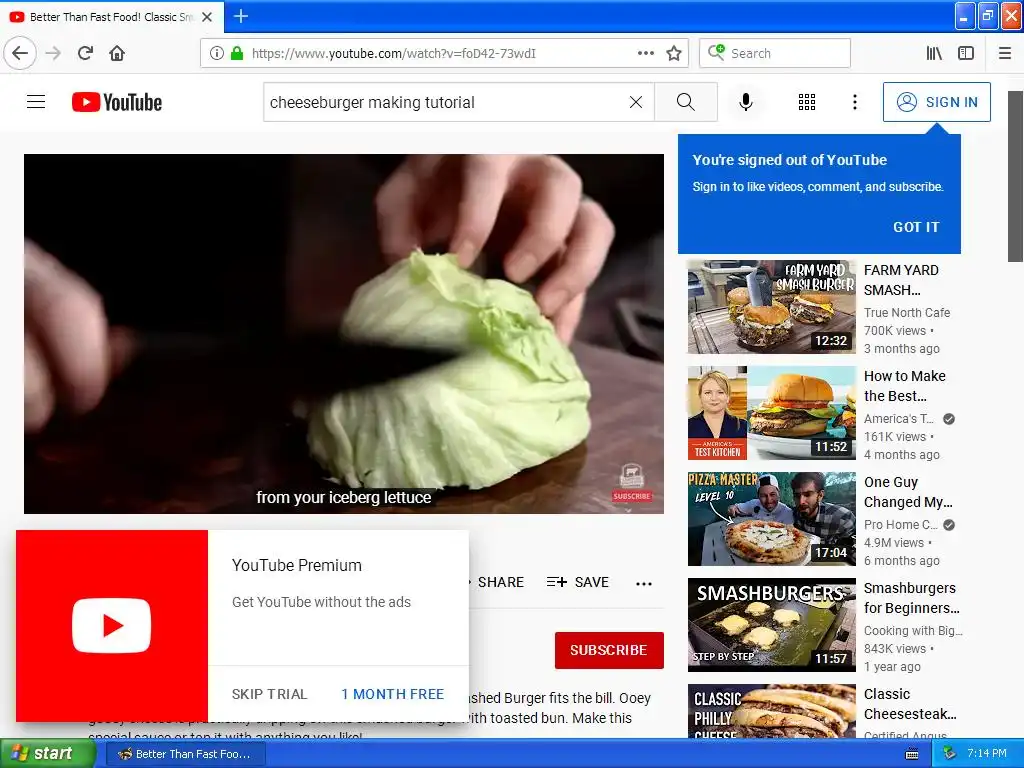Viewport: 1024px width, 768px height.
Task: Click the keyboard icon in system tray
Action: coord(912,754)
